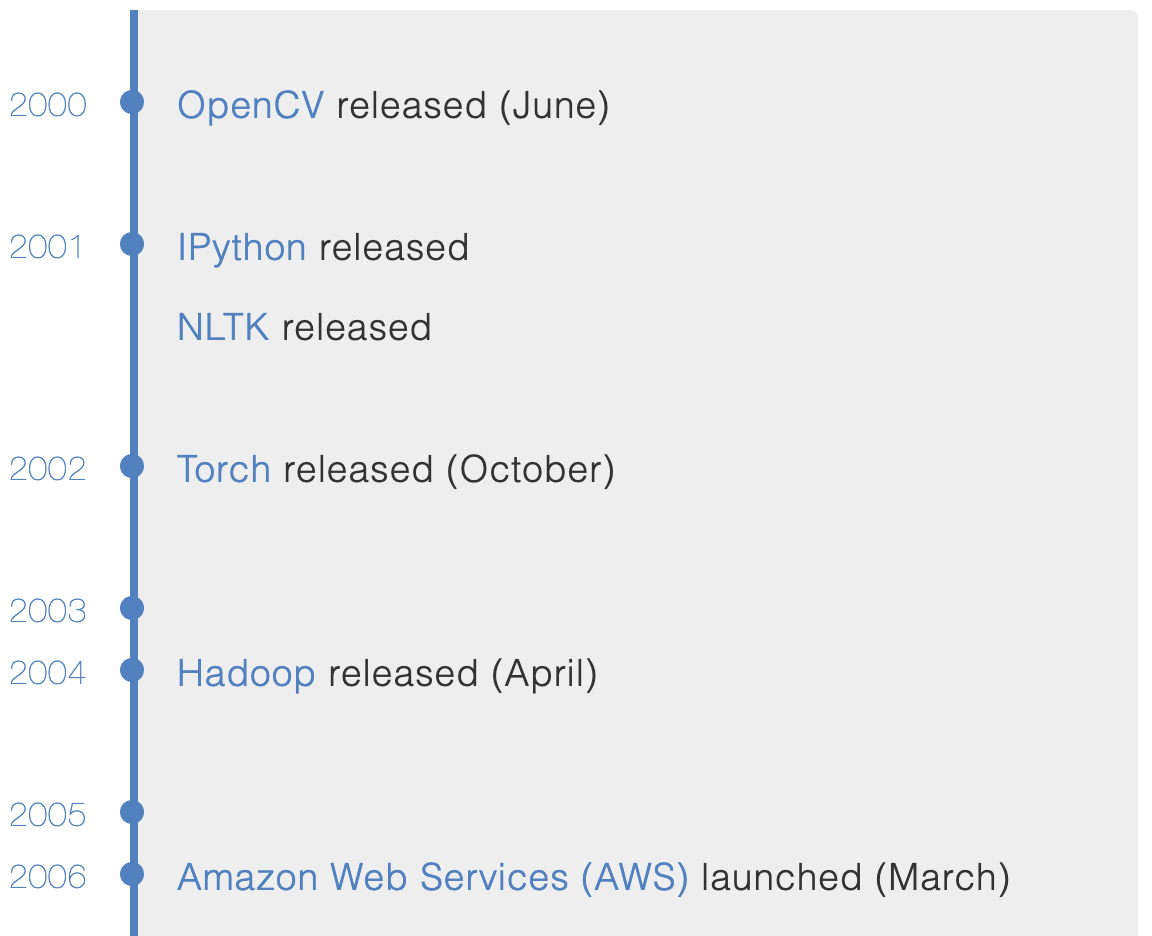
Task: Open the NLTK link
Action: 223,328
